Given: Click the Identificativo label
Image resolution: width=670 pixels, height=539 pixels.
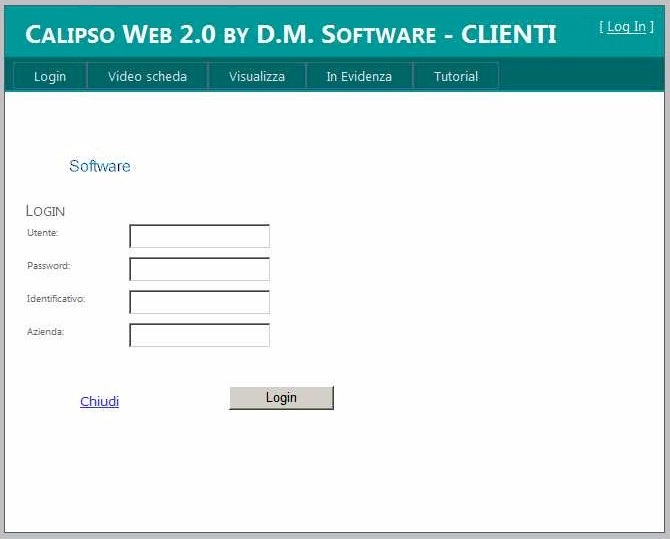Looking at the screenshot, I should pyautogui.click(x=56, y=298).
